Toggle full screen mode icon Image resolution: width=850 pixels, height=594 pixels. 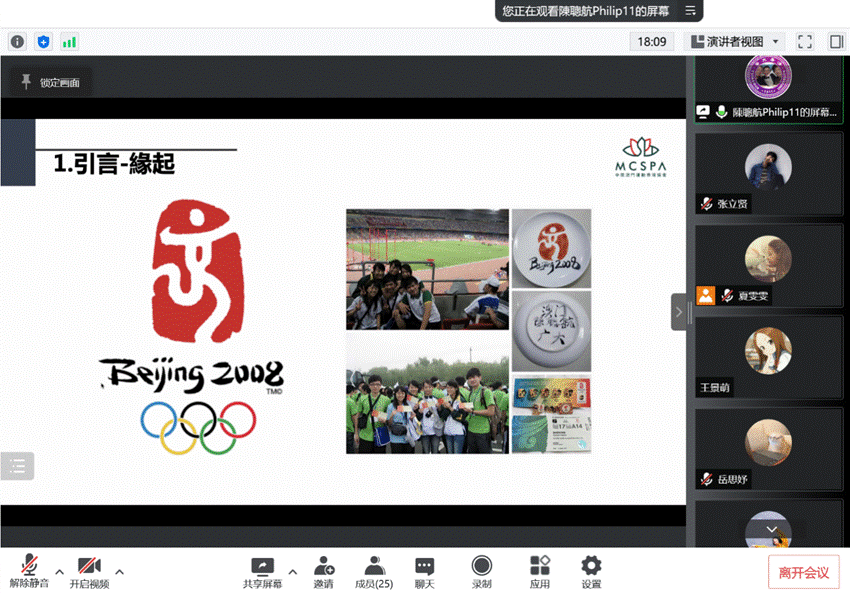coord(805,42)
